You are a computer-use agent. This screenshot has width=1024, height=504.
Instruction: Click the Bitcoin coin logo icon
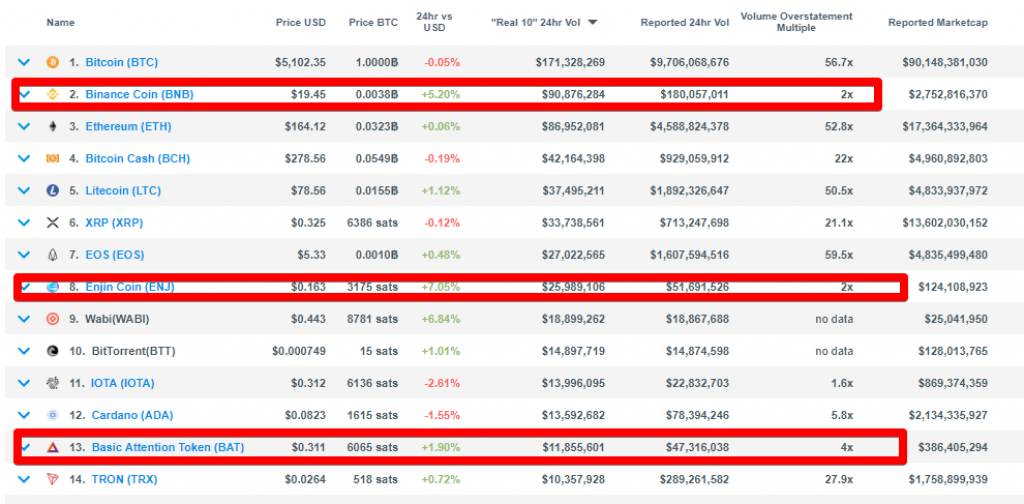click(52, 63)
